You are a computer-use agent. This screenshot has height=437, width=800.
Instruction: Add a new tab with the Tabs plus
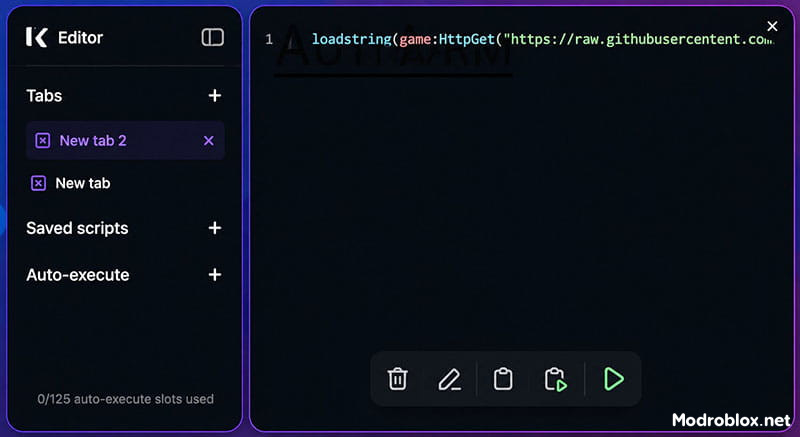tap(215, 95)
